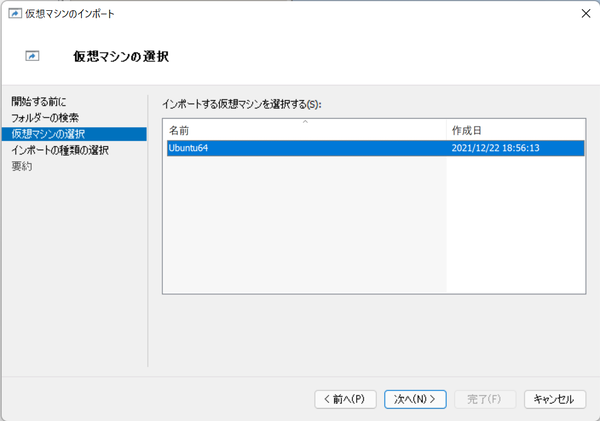Go to 開始する前に step

[x=39, y=101]
